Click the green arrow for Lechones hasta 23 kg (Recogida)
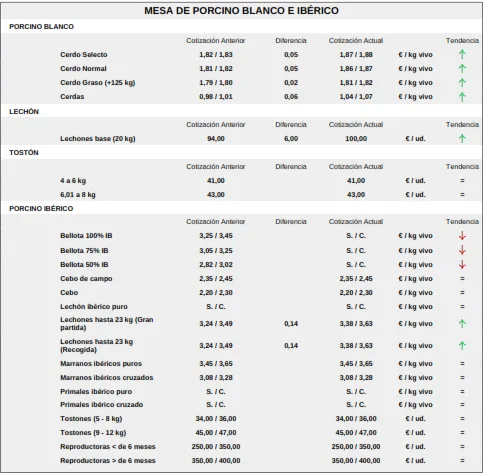This screenshot has height=474, width=483. (x=462, y=346)
